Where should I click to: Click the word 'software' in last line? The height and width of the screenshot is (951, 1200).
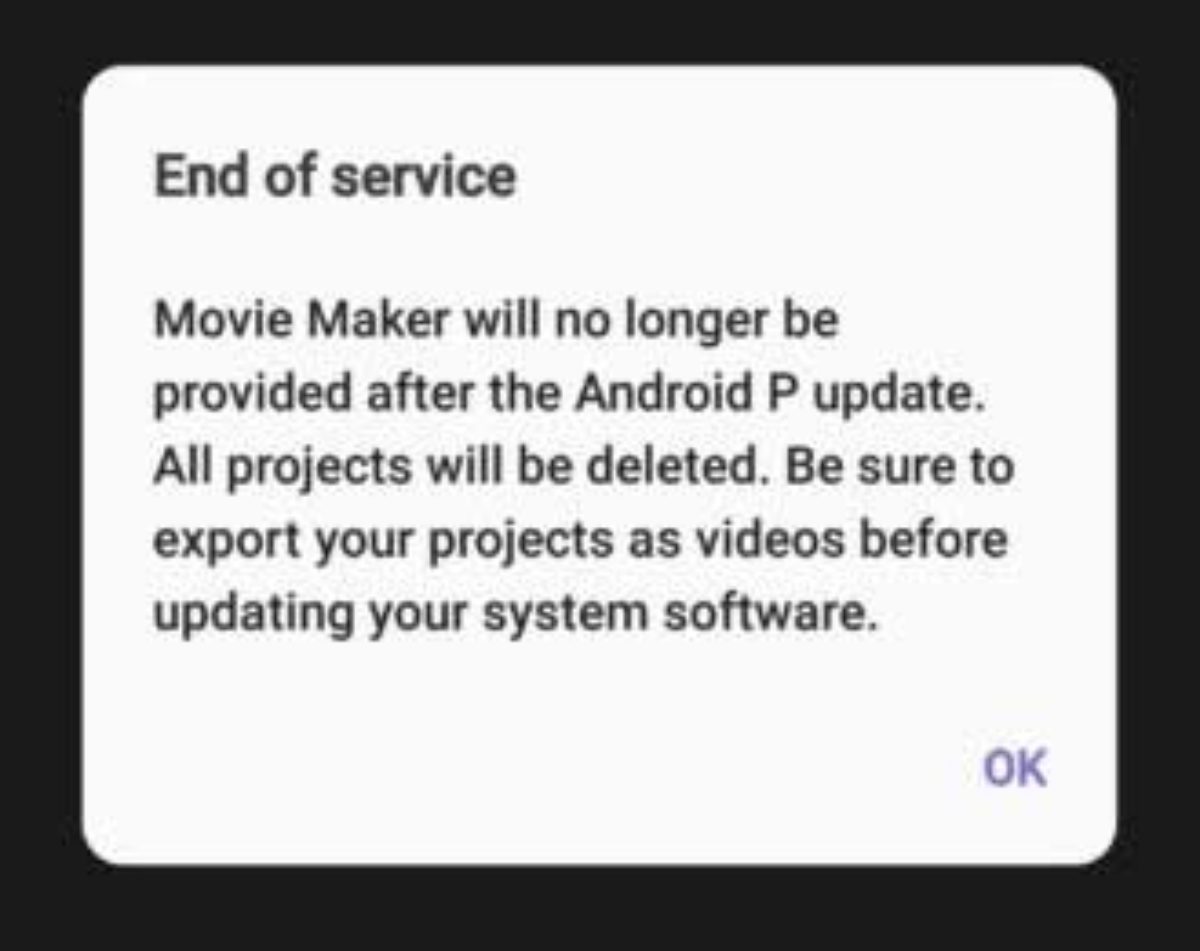(769, 614)
